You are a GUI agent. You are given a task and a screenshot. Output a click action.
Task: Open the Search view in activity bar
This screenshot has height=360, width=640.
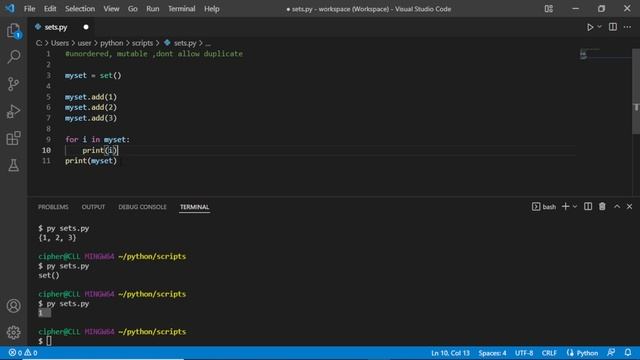(13, 56)
